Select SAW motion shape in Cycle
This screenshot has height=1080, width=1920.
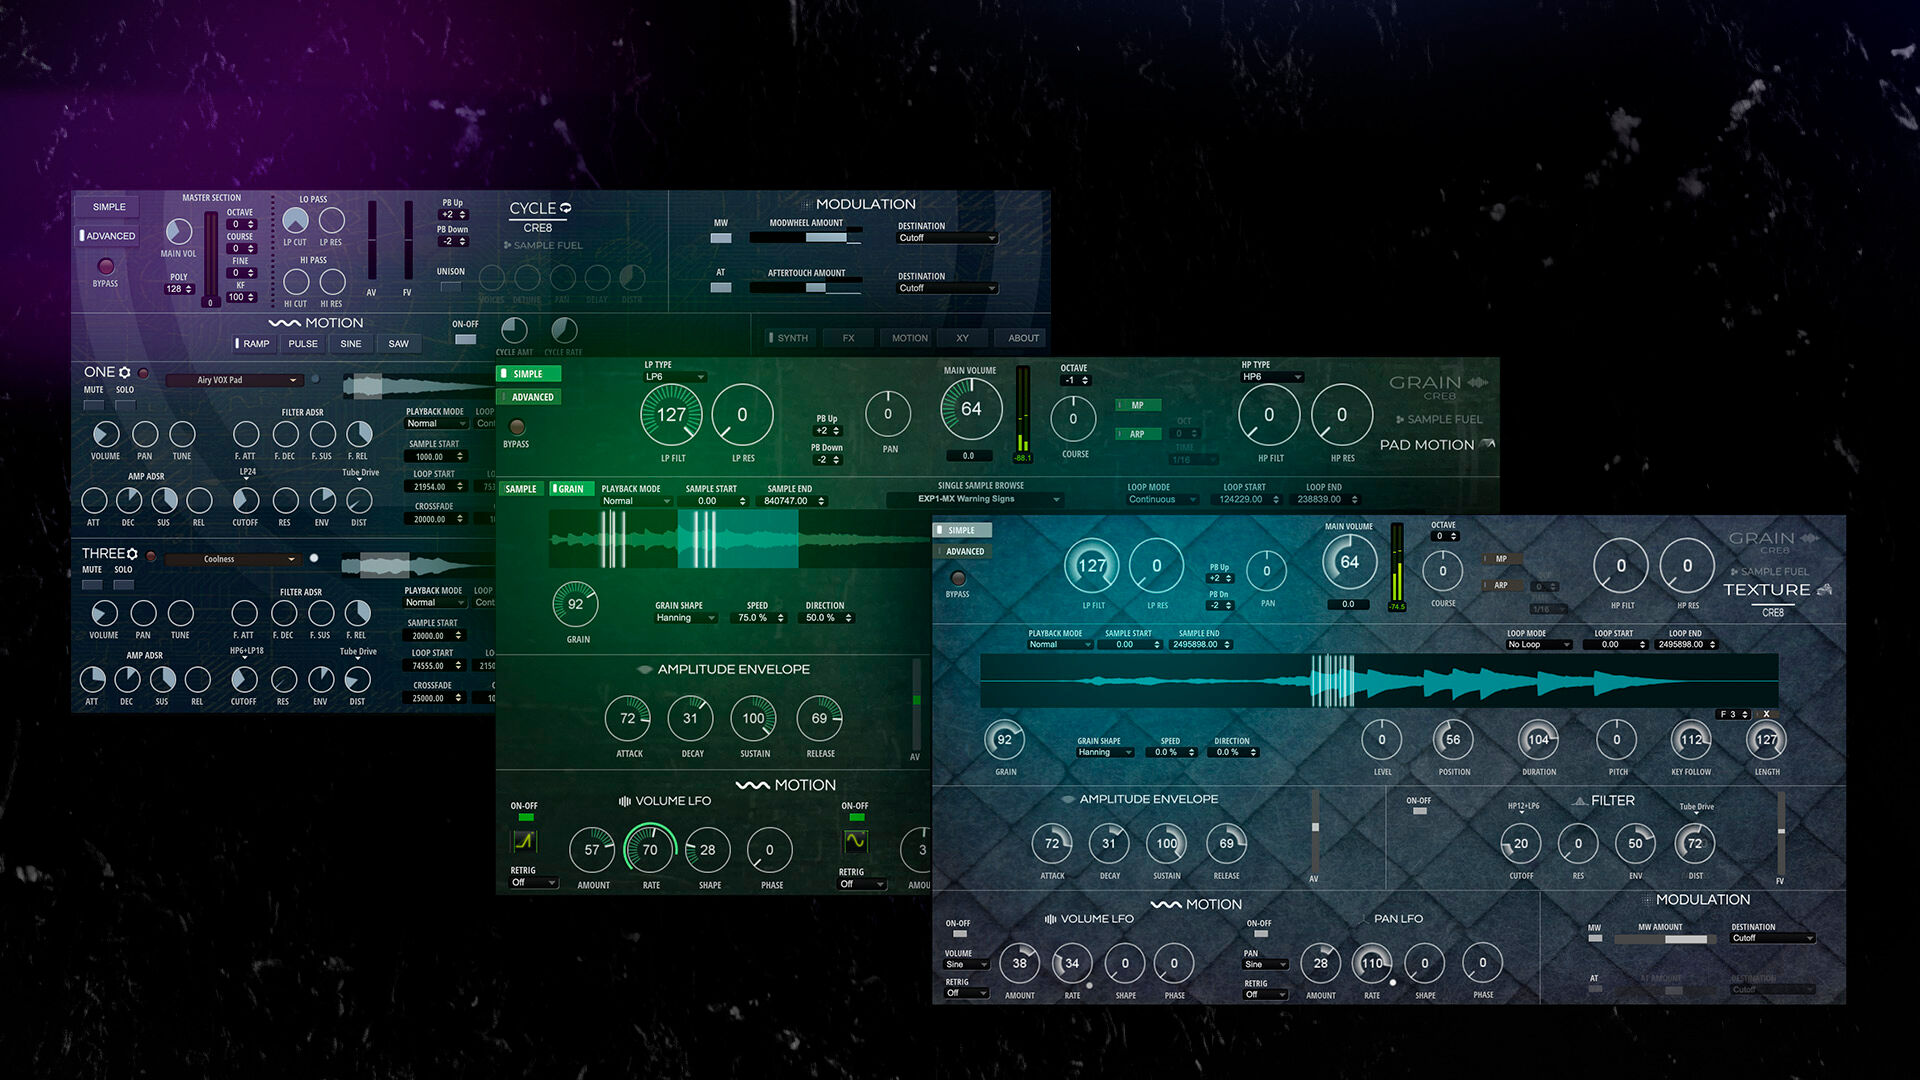pyautogui.click(x=398, y=344)
